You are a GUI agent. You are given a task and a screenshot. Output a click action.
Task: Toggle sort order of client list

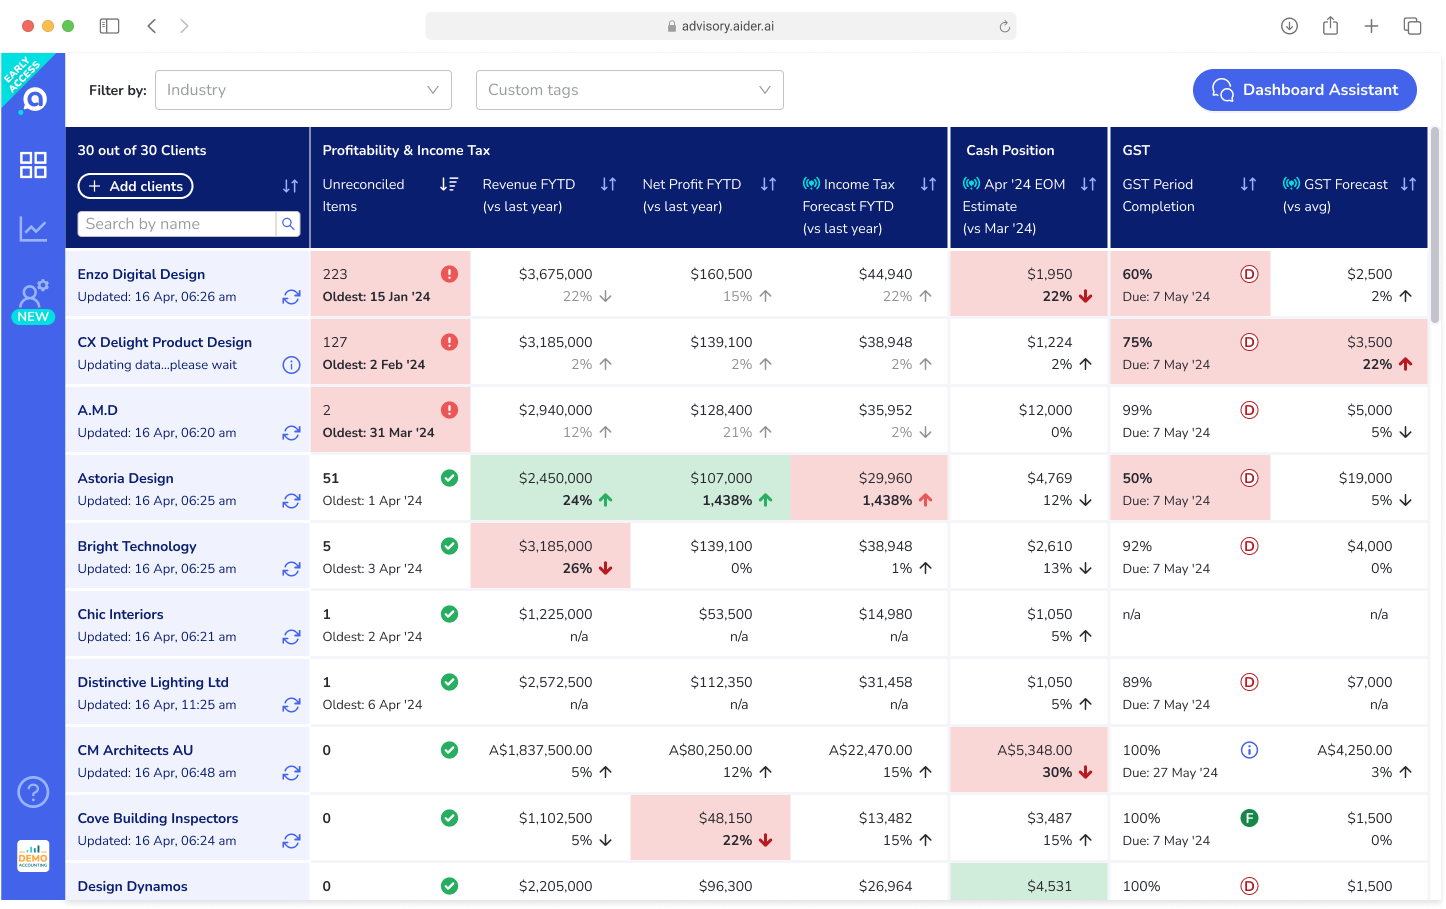290,186
